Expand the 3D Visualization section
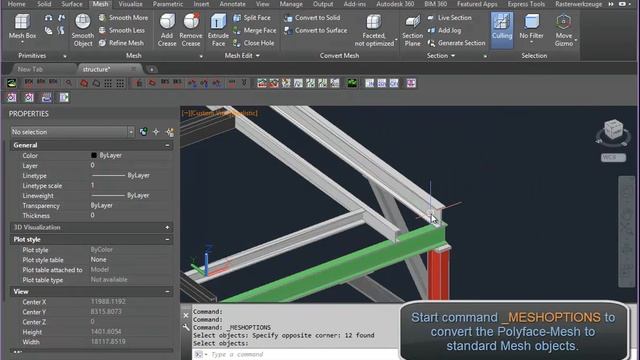Image resolution: width=640 pixels, height=360 pixels. coord(167,227)
